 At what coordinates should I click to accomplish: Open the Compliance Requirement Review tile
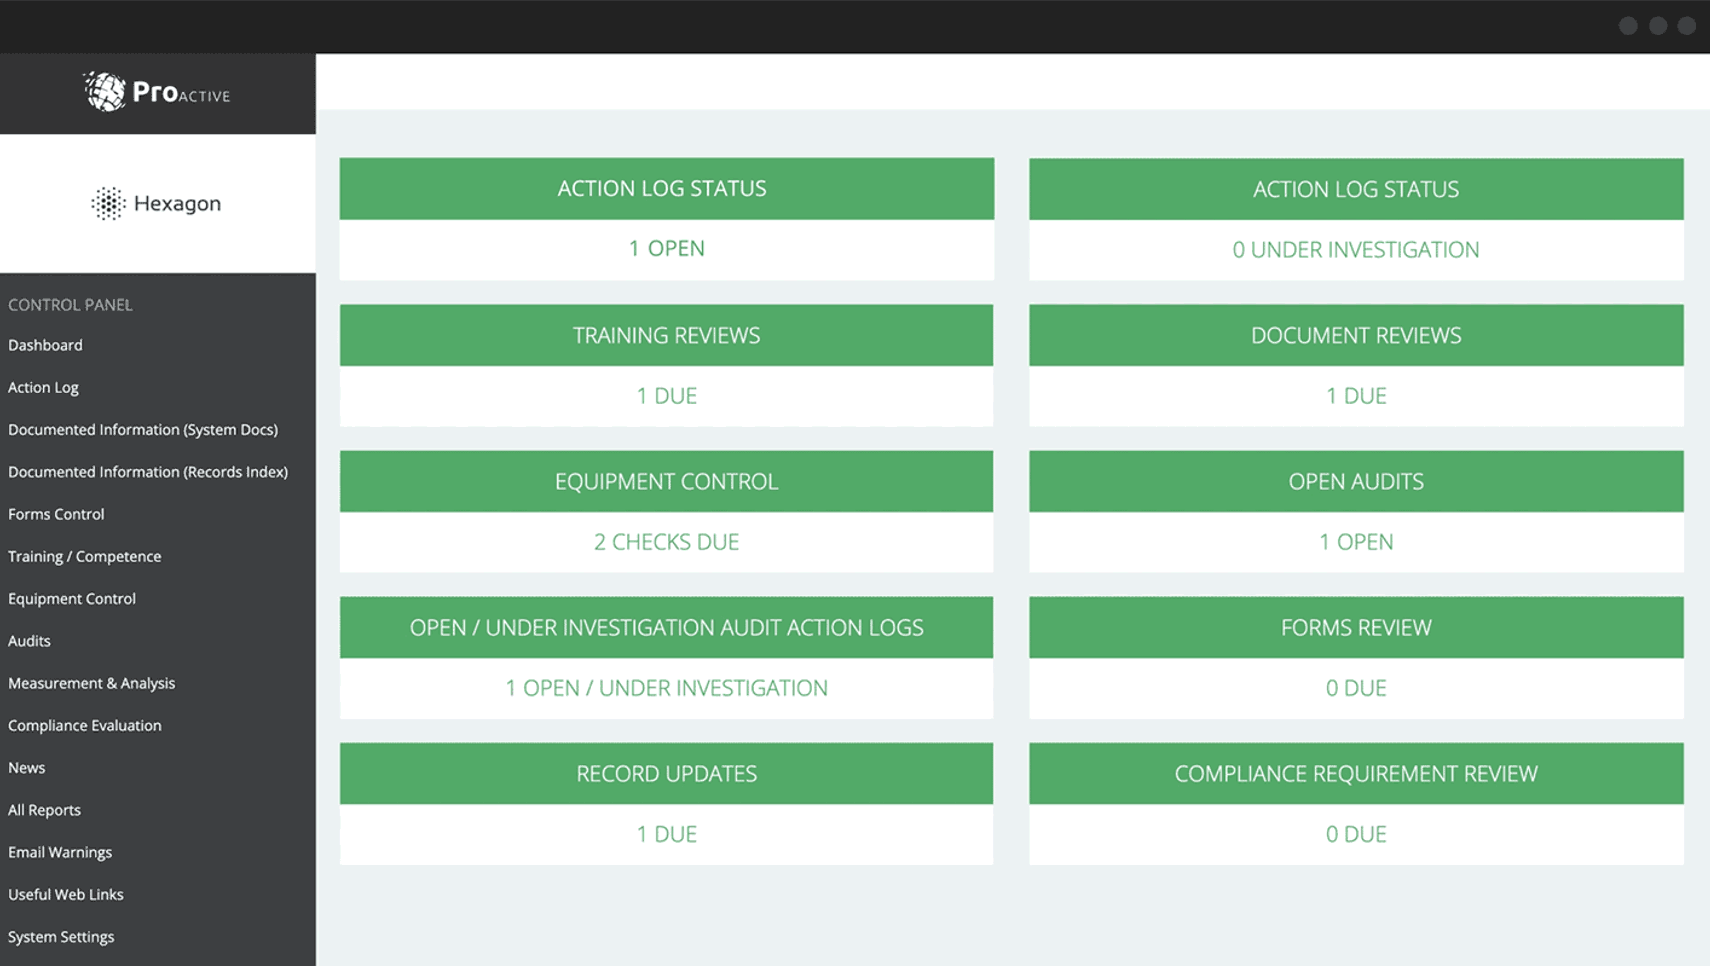pos(1355,774)
